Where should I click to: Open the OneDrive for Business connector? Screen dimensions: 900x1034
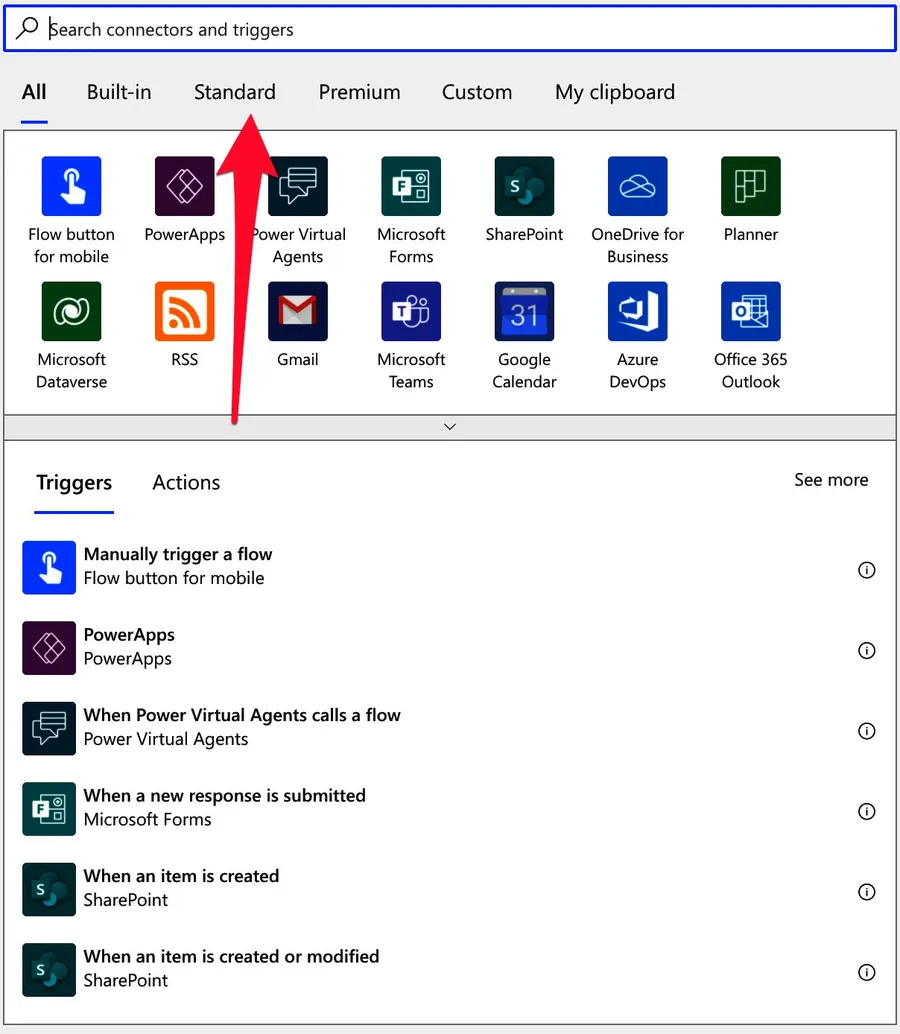(x=637, y=186)
